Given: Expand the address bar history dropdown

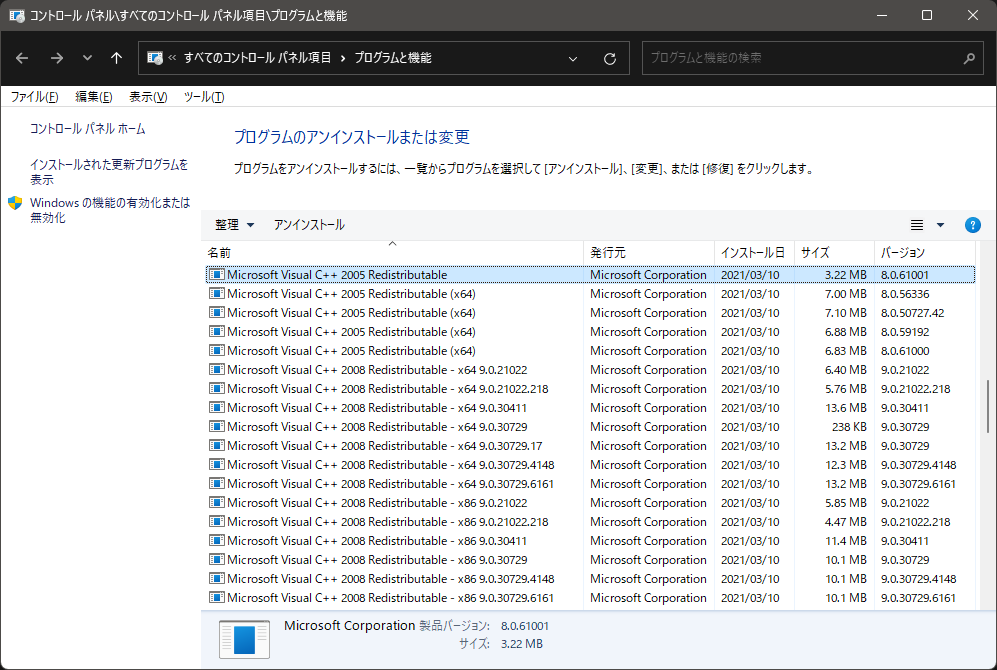Looking at the screenshot, I should click(x=573, y=58).
